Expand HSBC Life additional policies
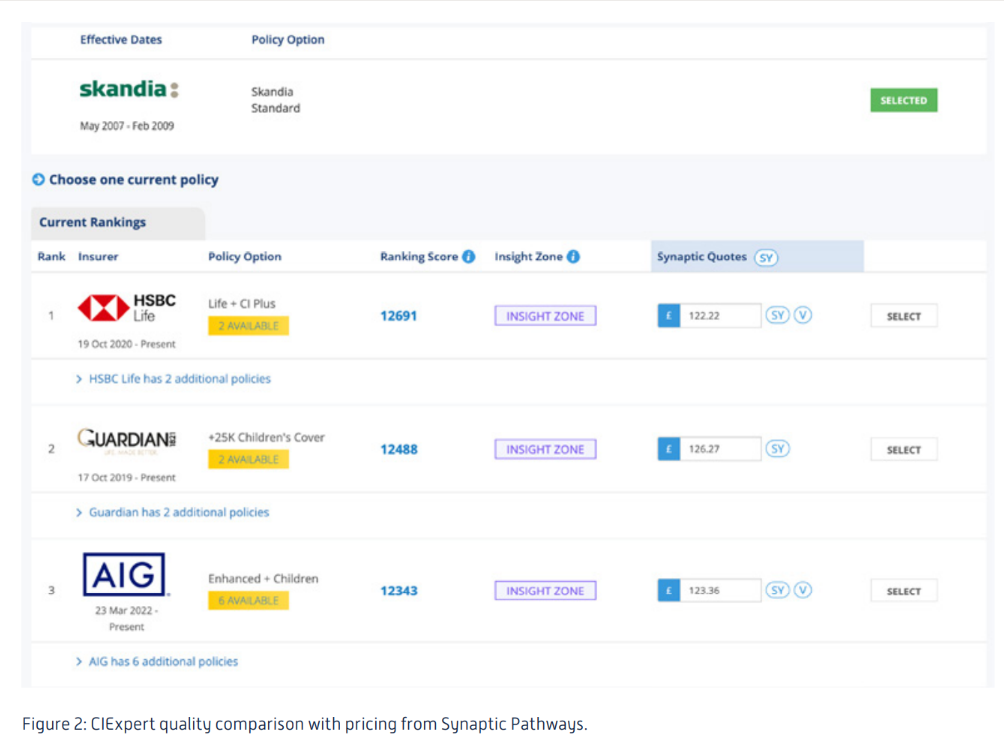Screen dimensions: 1004x745 tap(174, 379)
